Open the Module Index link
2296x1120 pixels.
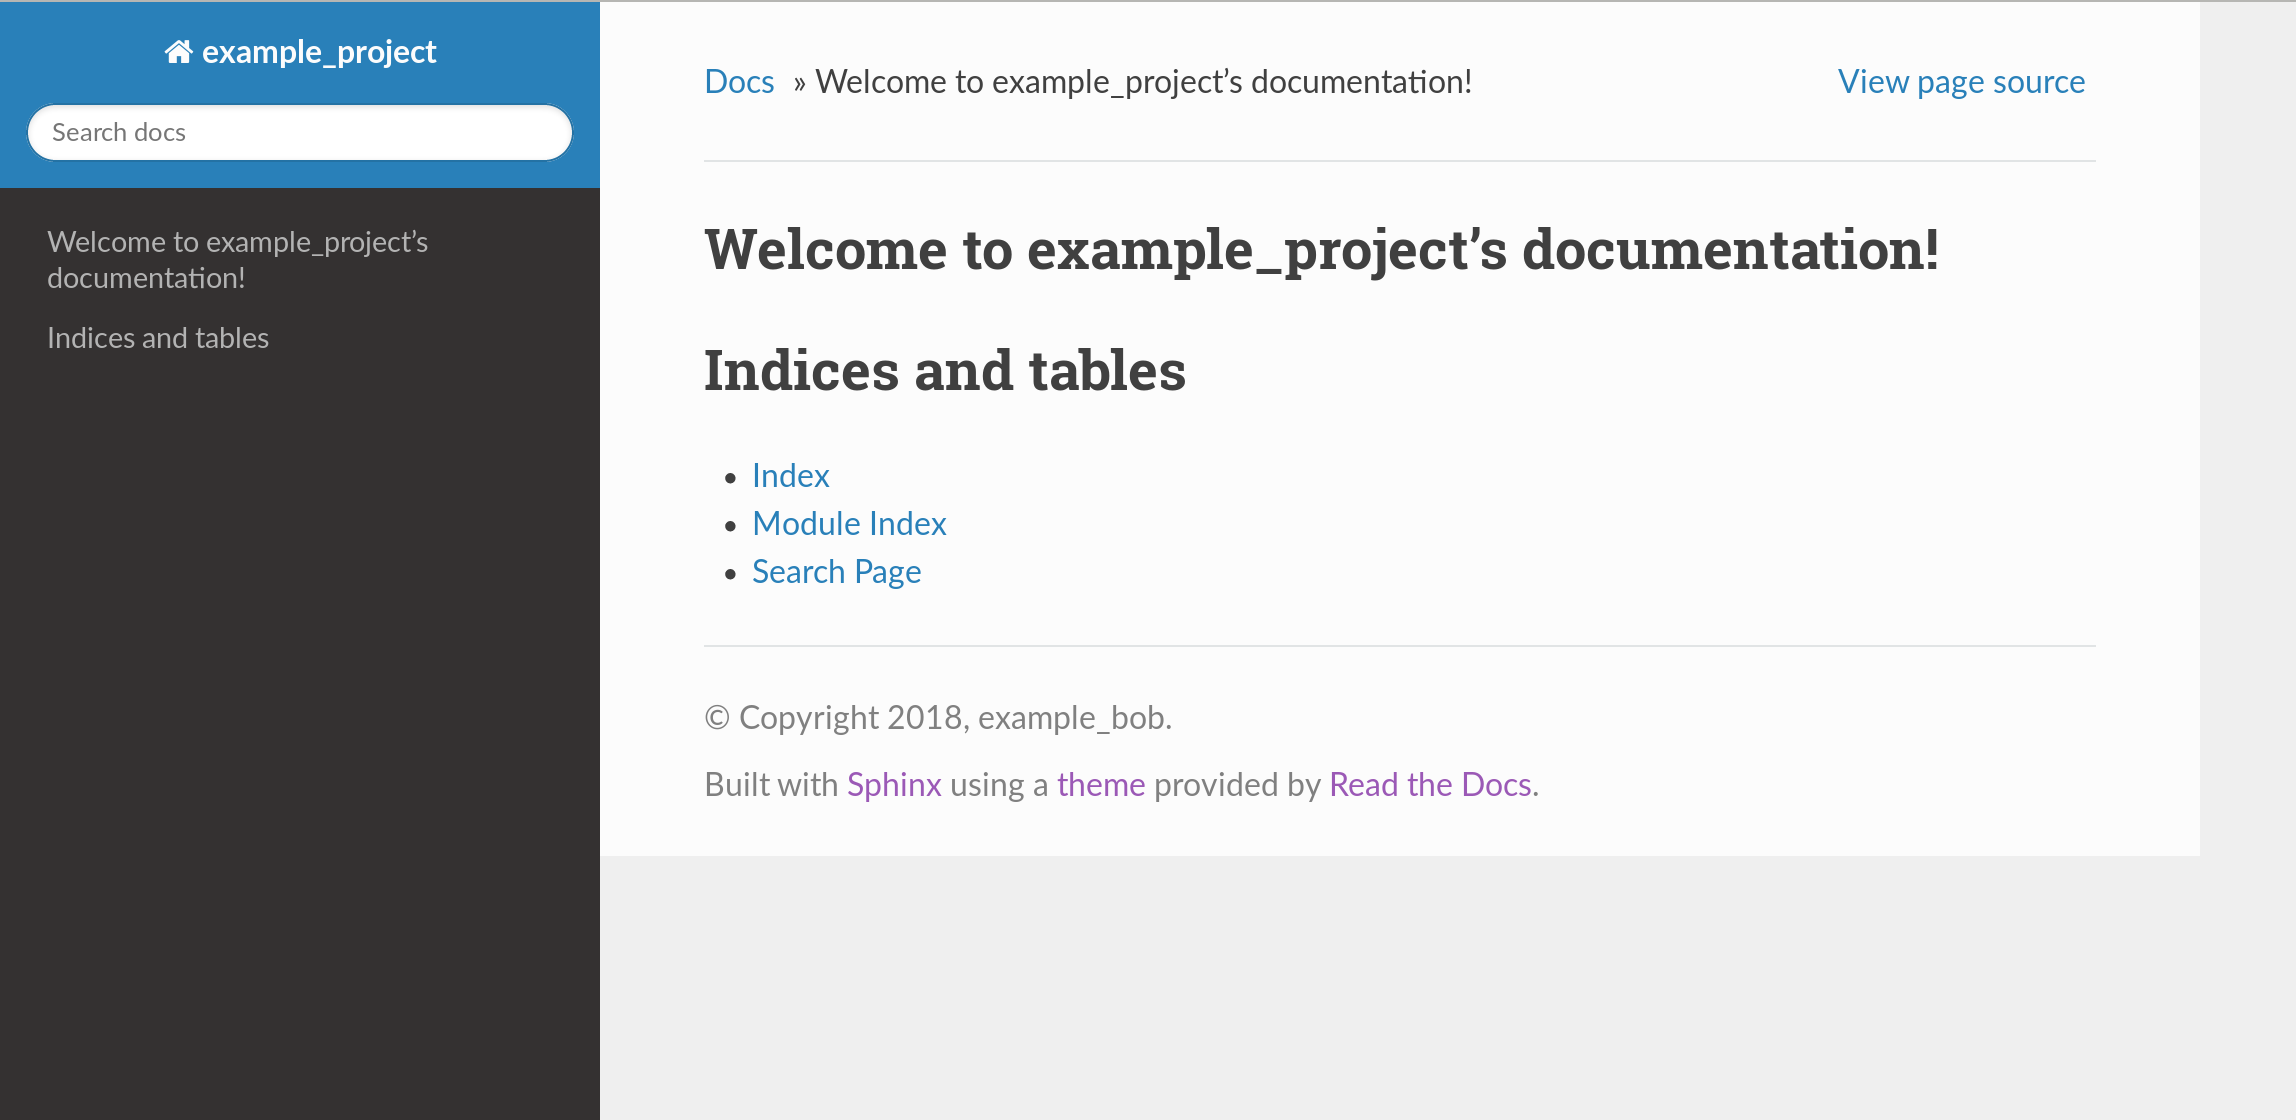pyautogui.click(x=849, y=524)
